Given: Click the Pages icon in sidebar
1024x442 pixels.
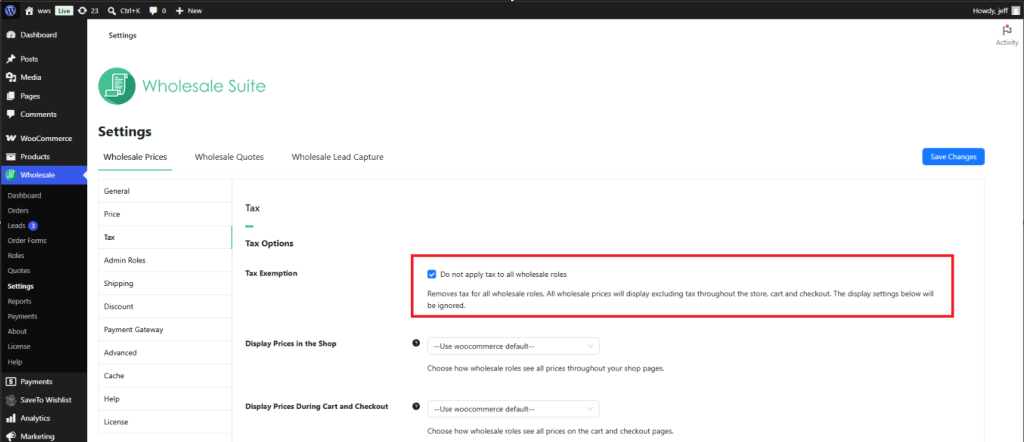Looking at the screenshot, I should (x=10, y=96).
